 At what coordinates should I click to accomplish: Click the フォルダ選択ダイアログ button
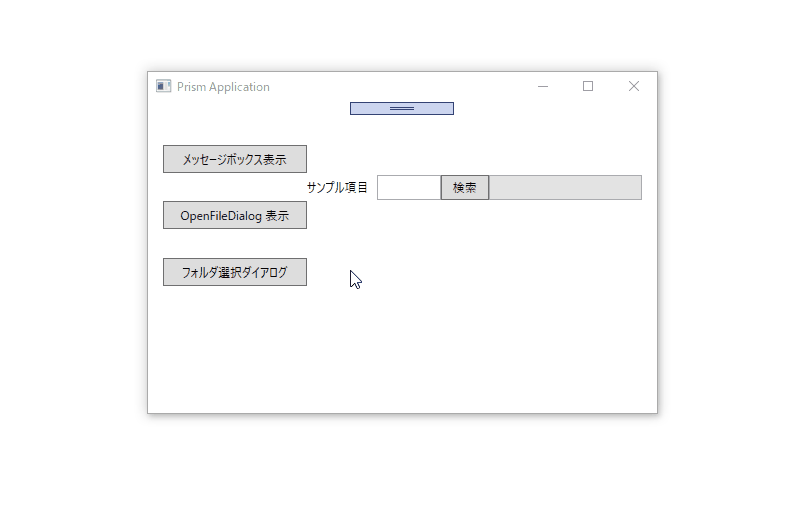coord(235,272)
